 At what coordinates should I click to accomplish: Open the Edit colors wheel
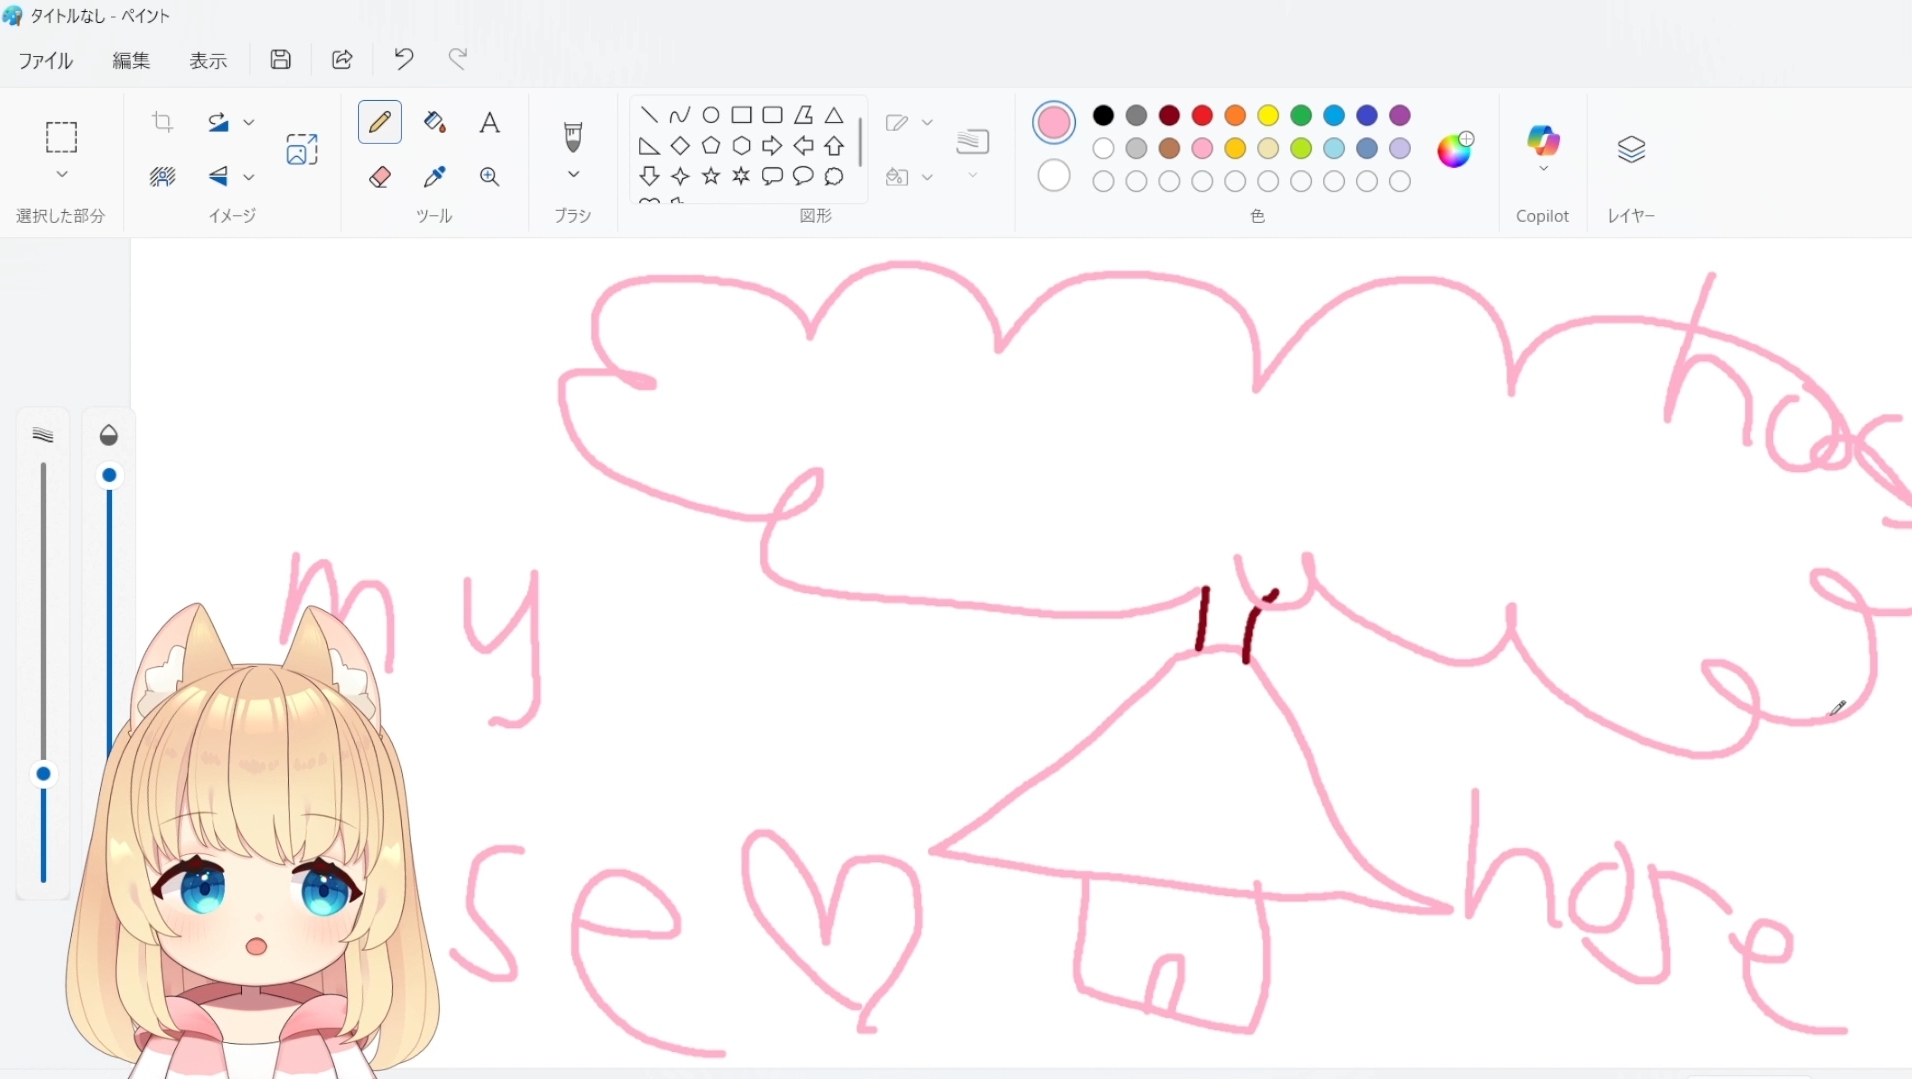(x=1455, y=149)
